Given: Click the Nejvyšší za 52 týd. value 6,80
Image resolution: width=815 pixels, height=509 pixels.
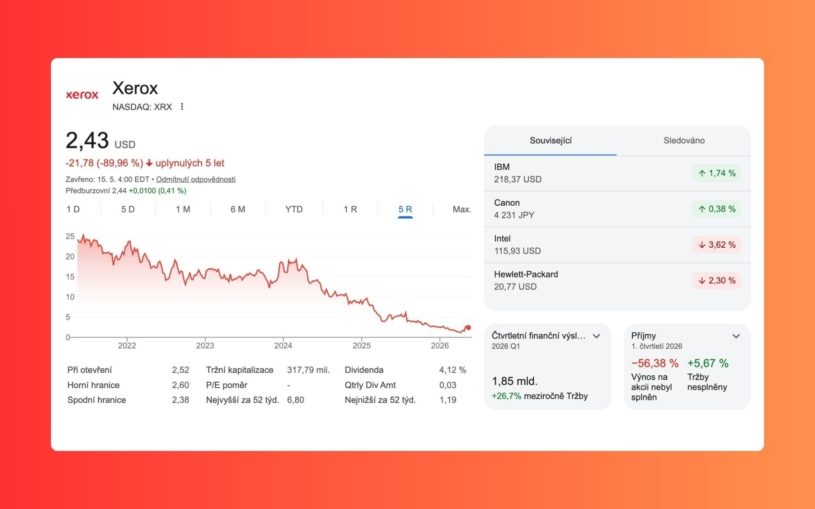Looking at the screenshot, I should pos(296,400).
